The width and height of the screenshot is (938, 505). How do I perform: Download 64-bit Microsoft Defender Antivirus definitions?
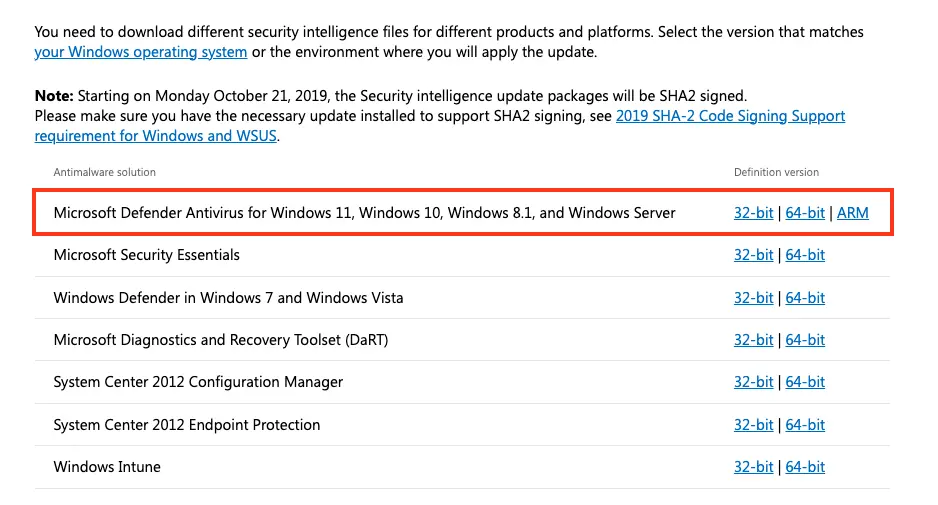click(805, 213)
